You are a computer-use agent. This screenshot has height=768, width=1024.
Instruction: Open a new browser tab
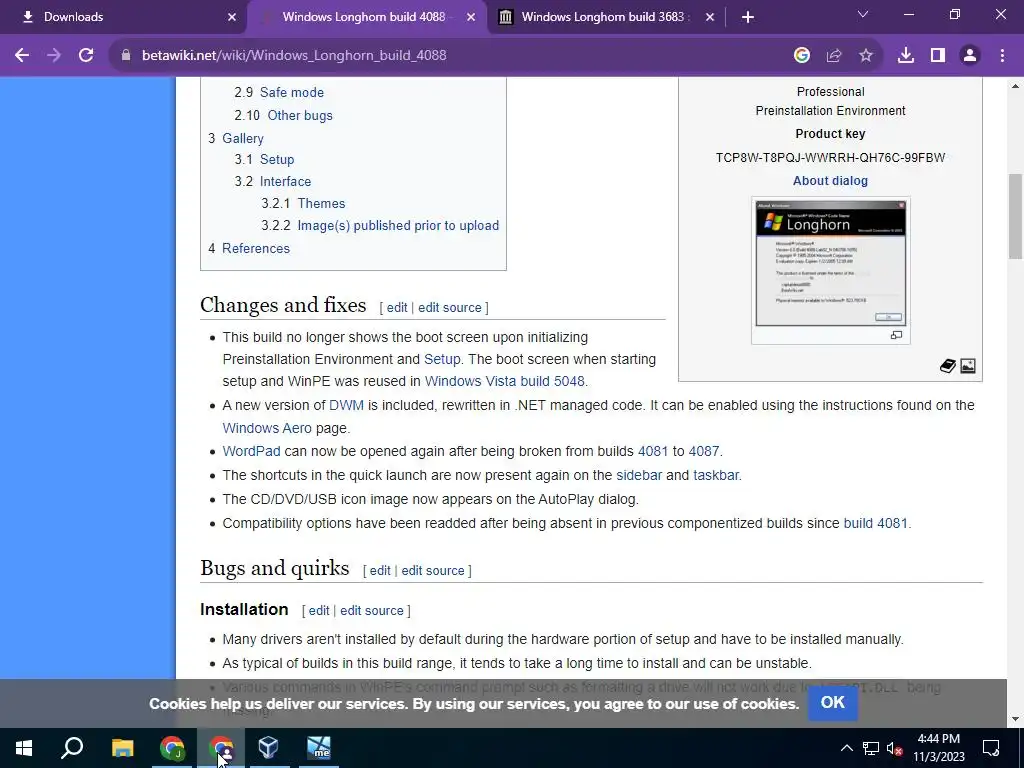click(x=748, y=17)
